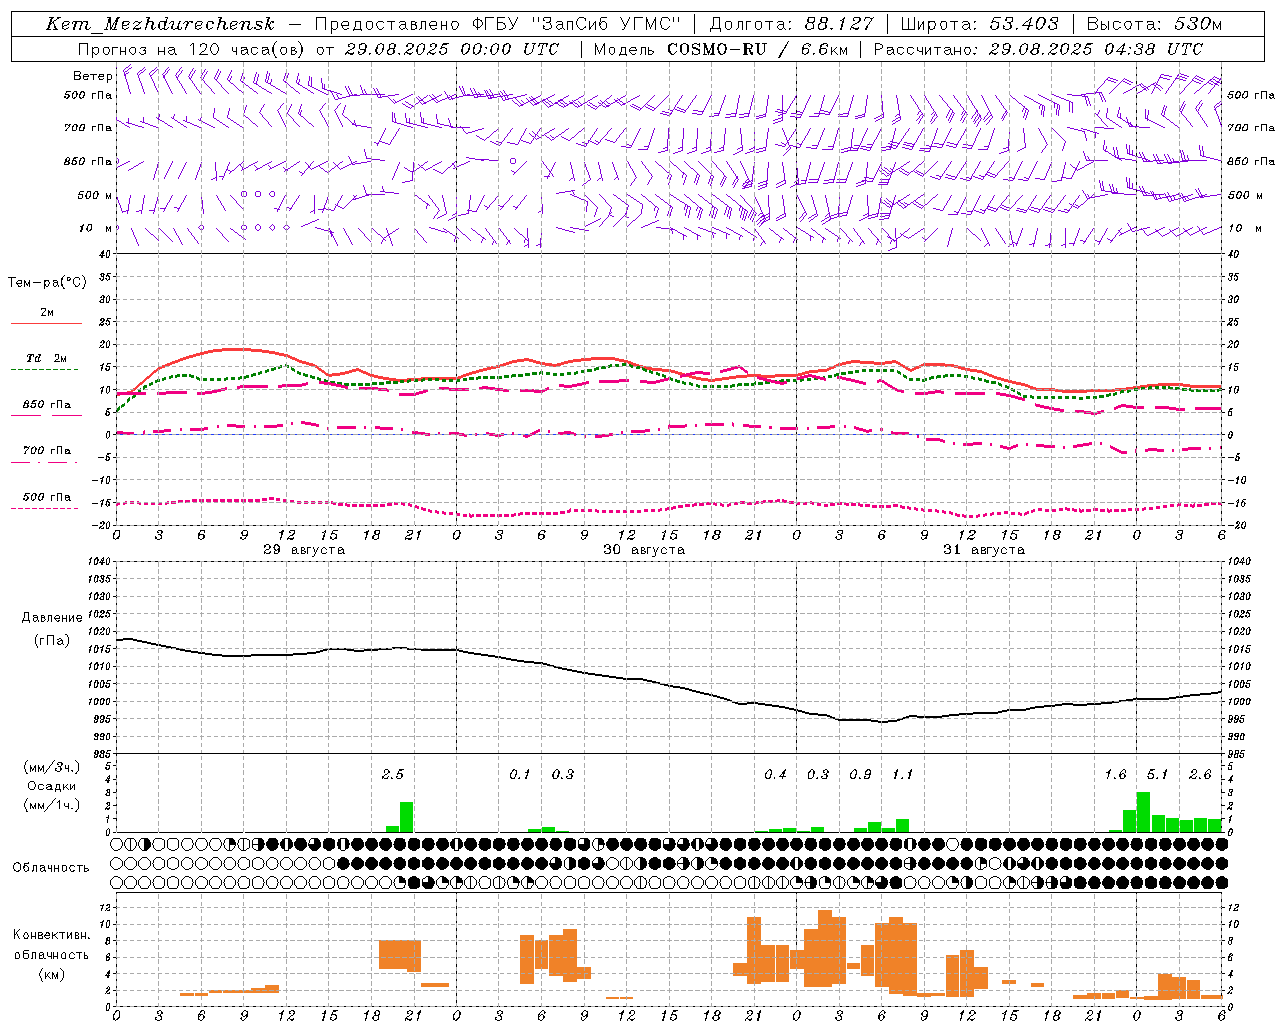Click the 0.4 precipitation total
This screenshot has width=1280, height=1024.
775,774
